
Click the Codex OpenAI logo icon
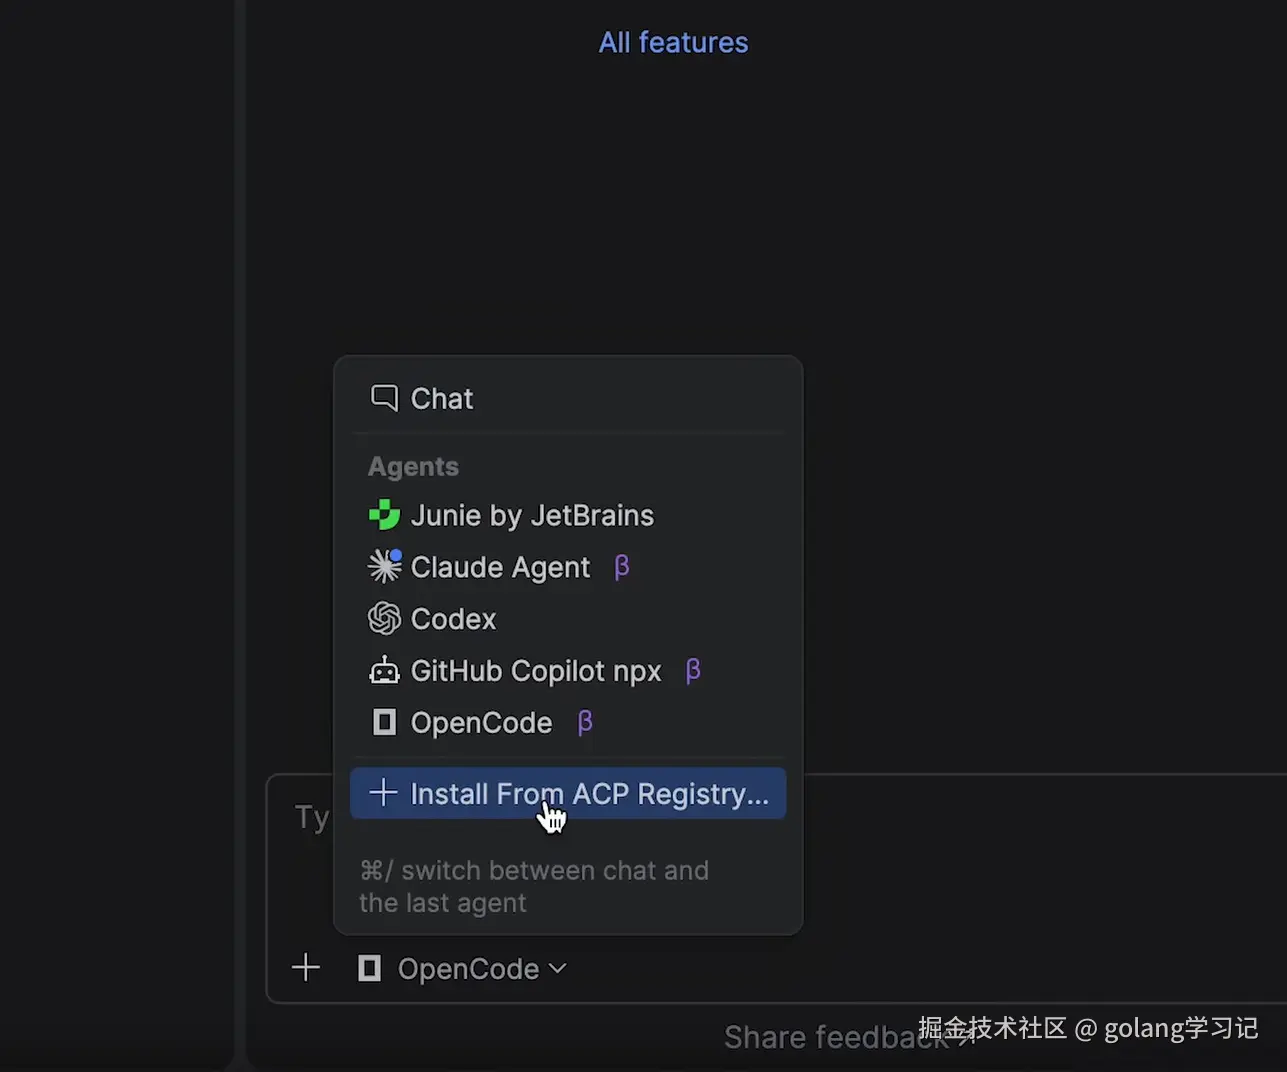click(x=384, y=619)
